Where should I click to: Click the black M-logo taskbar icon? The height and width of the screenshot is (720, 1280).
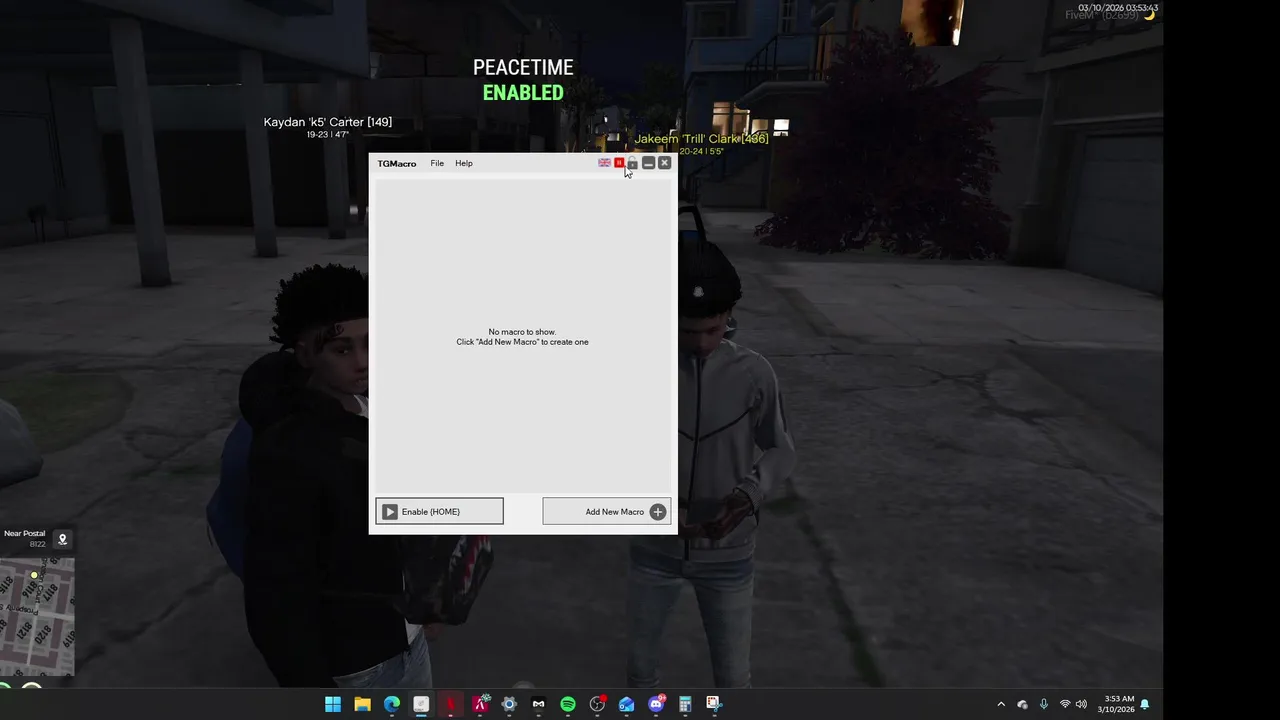coord(539,704)
